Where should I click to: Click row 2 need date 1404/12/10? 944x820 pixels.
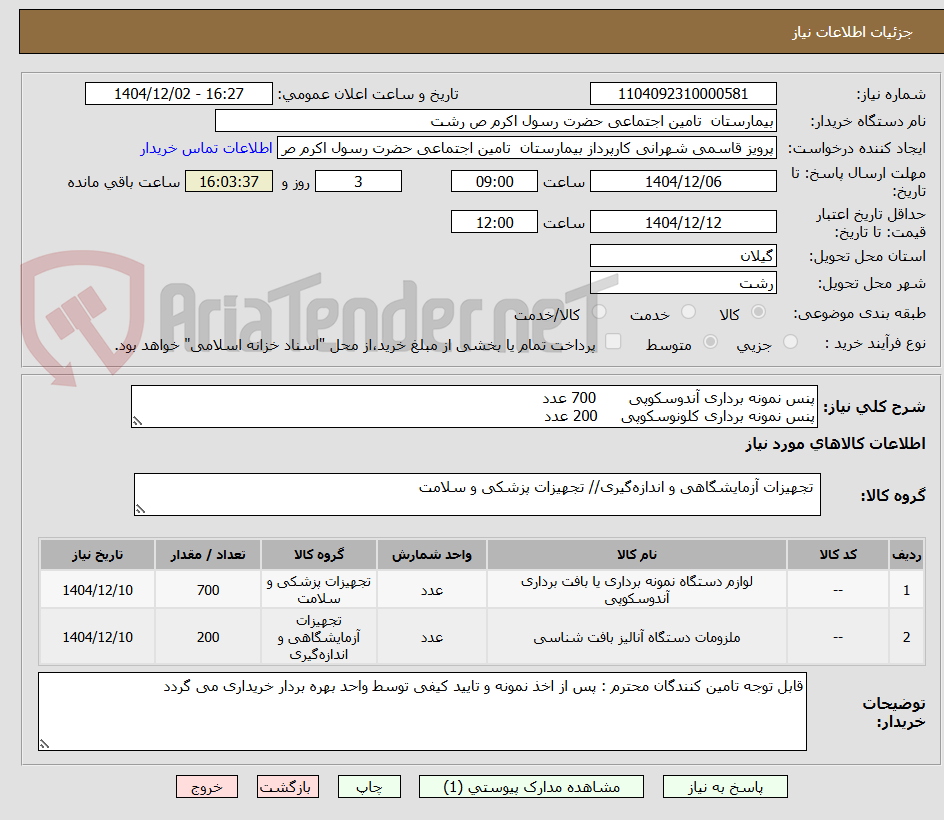[x=98, y=637]
